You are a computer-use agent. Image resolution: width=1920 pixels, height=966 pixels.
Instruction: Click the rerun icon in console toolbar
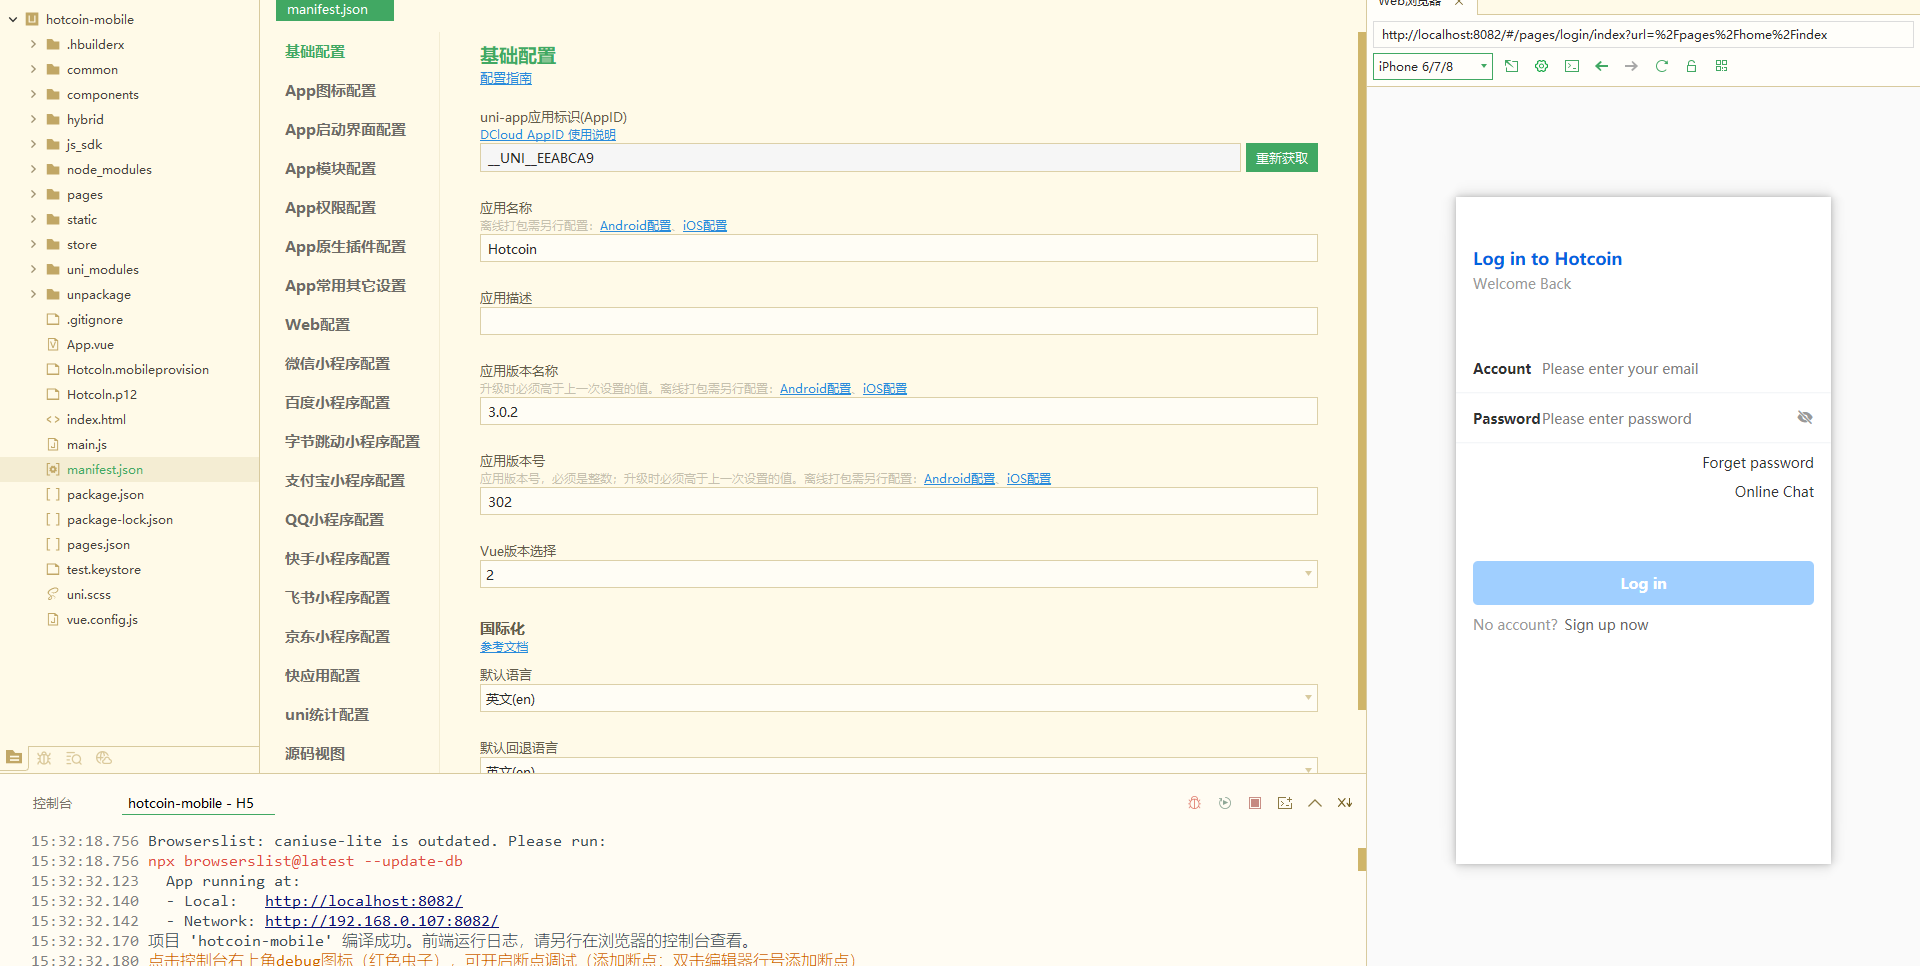tap(1225, 803)
